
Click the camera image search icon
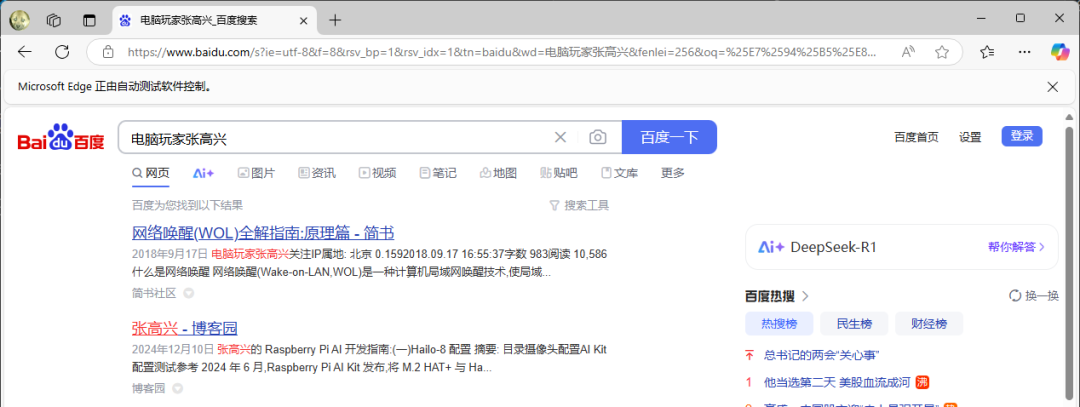(x=597, y=137)
